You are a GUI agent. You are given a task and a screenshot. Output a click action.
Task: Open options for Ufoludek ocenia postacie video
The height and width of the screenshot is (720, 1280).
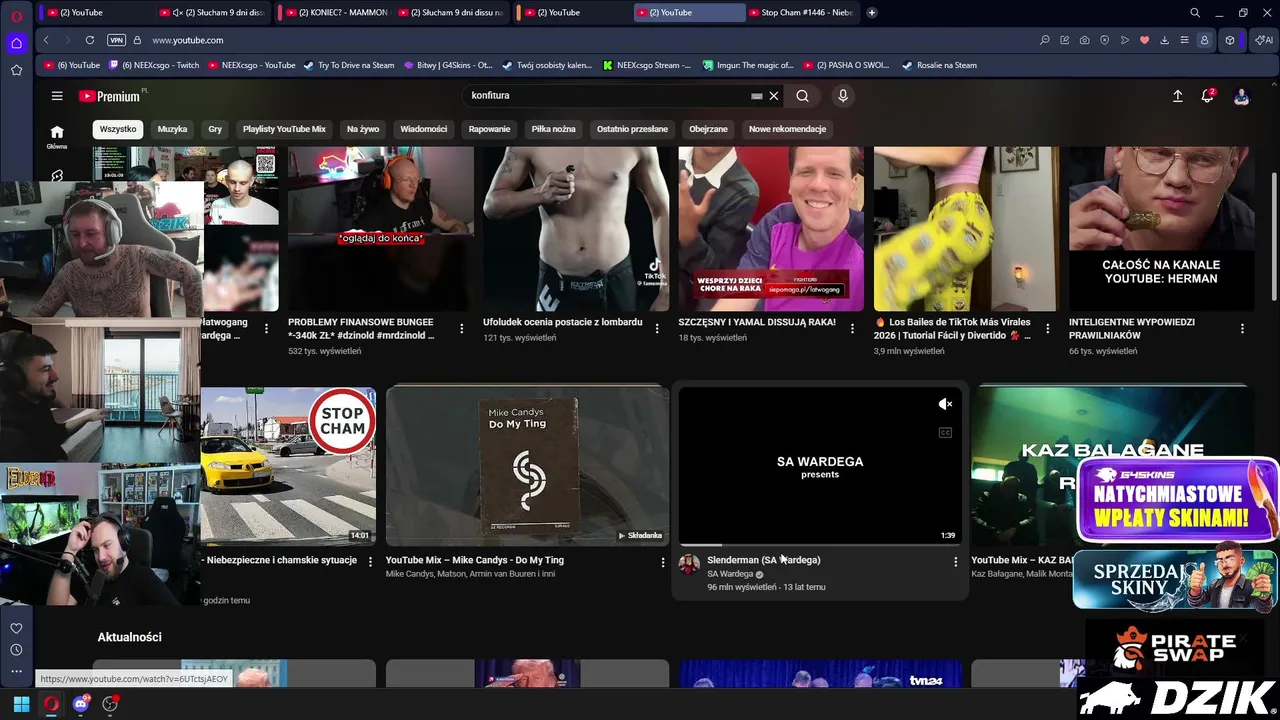pyautogui.click(x=657, y=328)
